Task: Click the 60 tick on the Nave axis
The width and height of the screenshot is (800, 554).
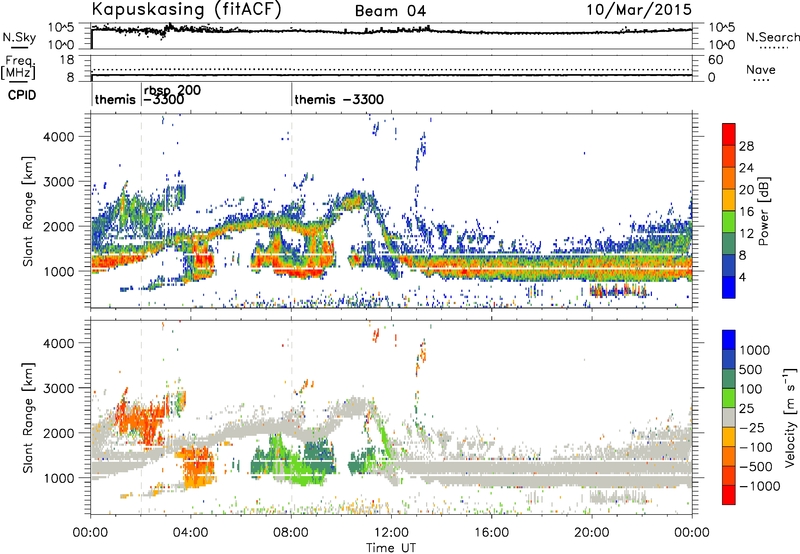Action: tap(715, 59)
